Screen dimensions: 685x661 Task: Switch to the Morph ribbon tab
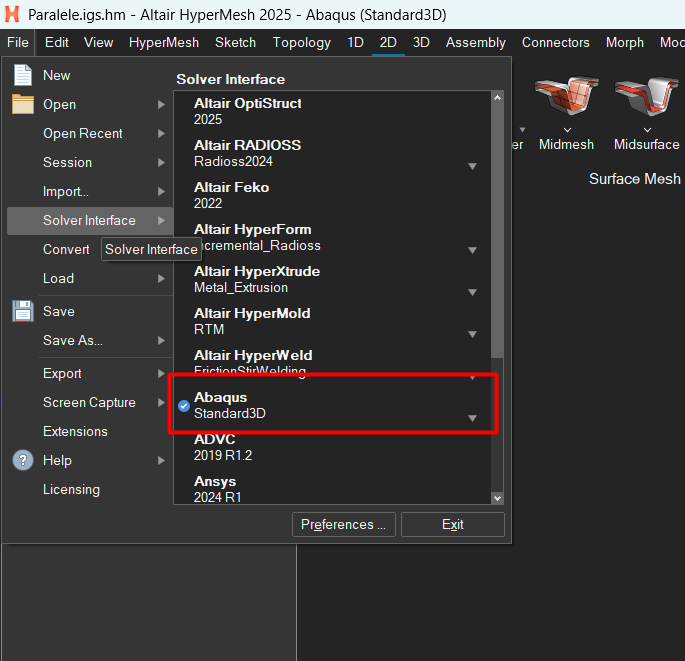(x=625, y=42)
